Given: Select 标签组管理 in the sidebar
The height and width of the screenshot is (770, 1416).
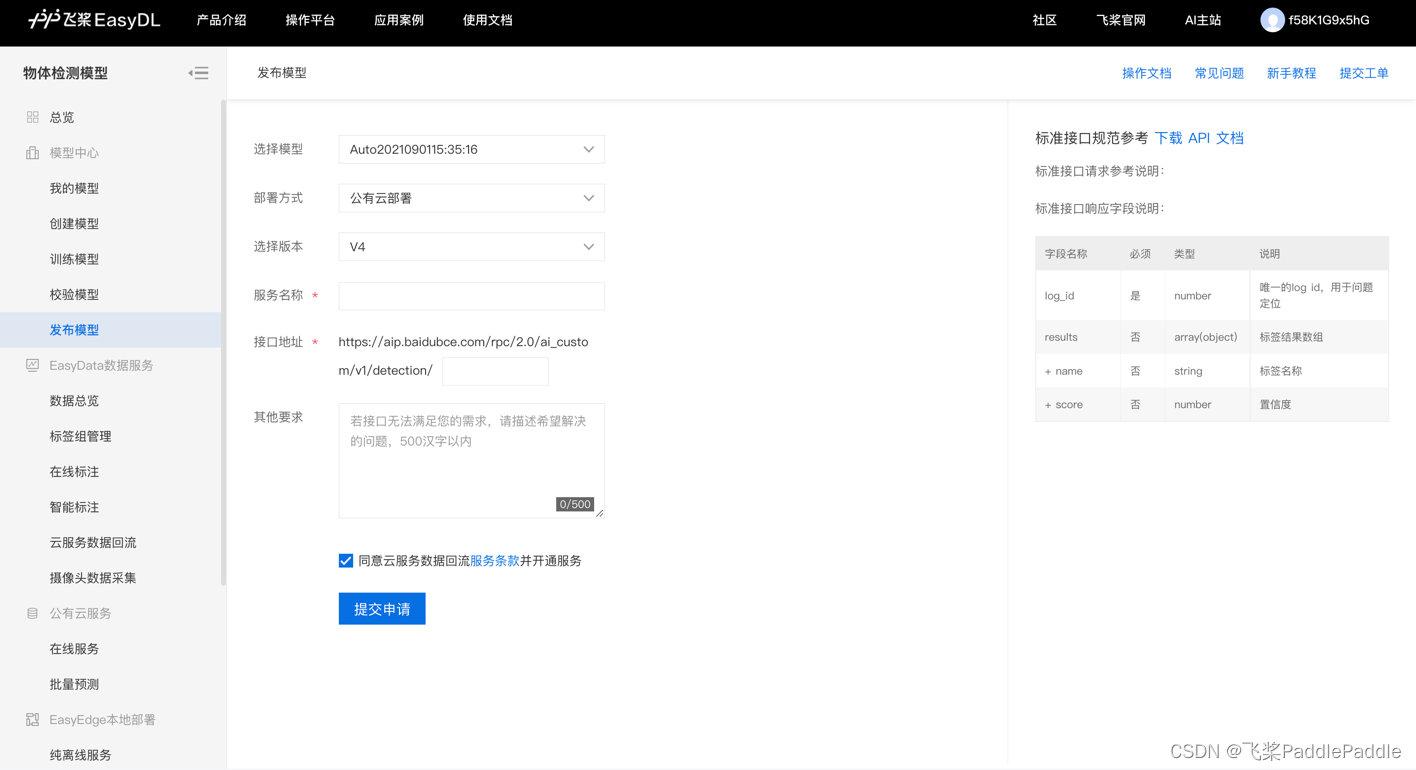Looking at the screenshot, I should point(80,436).
